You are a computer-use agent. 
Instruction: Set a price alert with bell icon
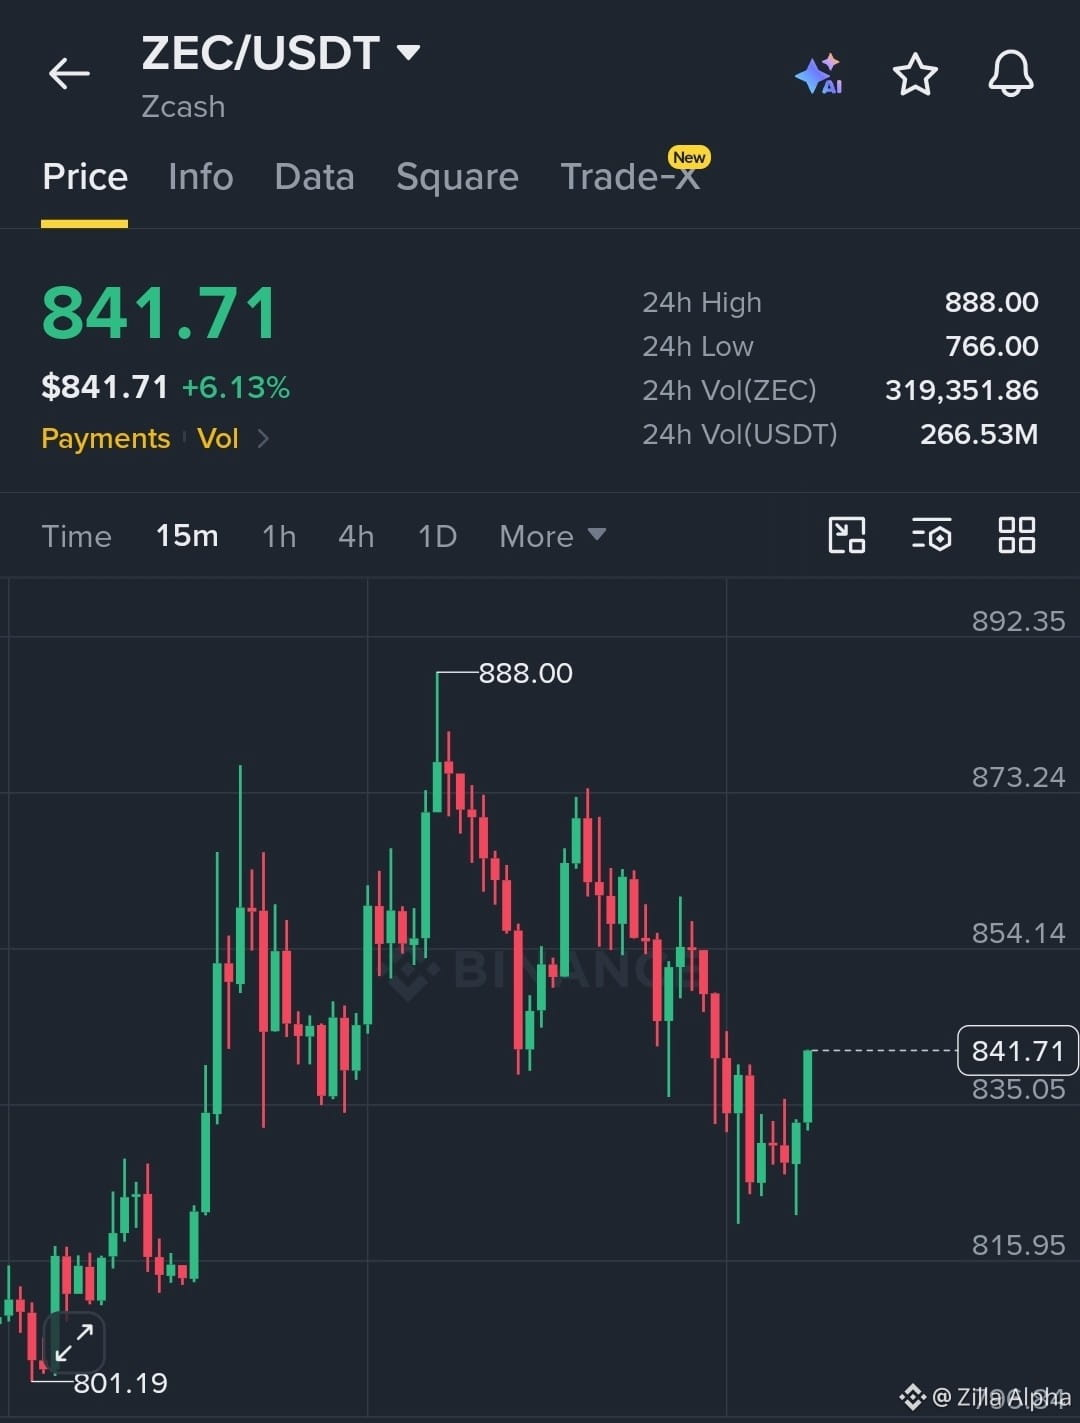(1010, 73)
